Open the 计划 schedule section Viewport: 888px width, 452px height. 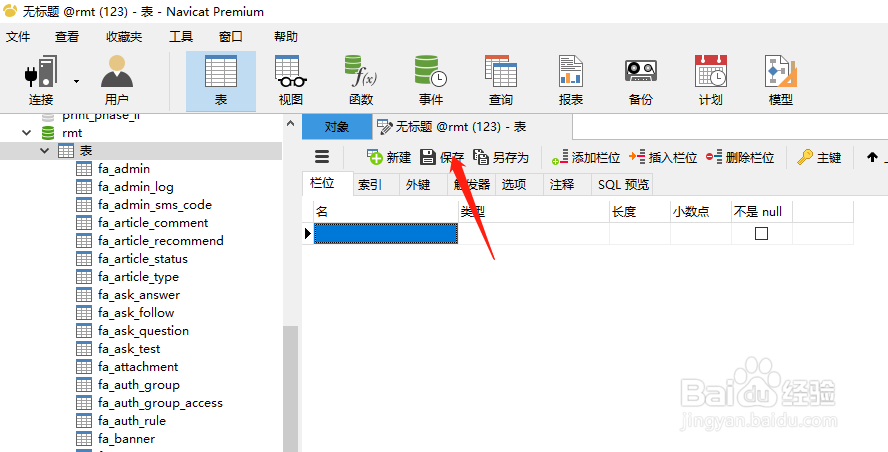711,81
